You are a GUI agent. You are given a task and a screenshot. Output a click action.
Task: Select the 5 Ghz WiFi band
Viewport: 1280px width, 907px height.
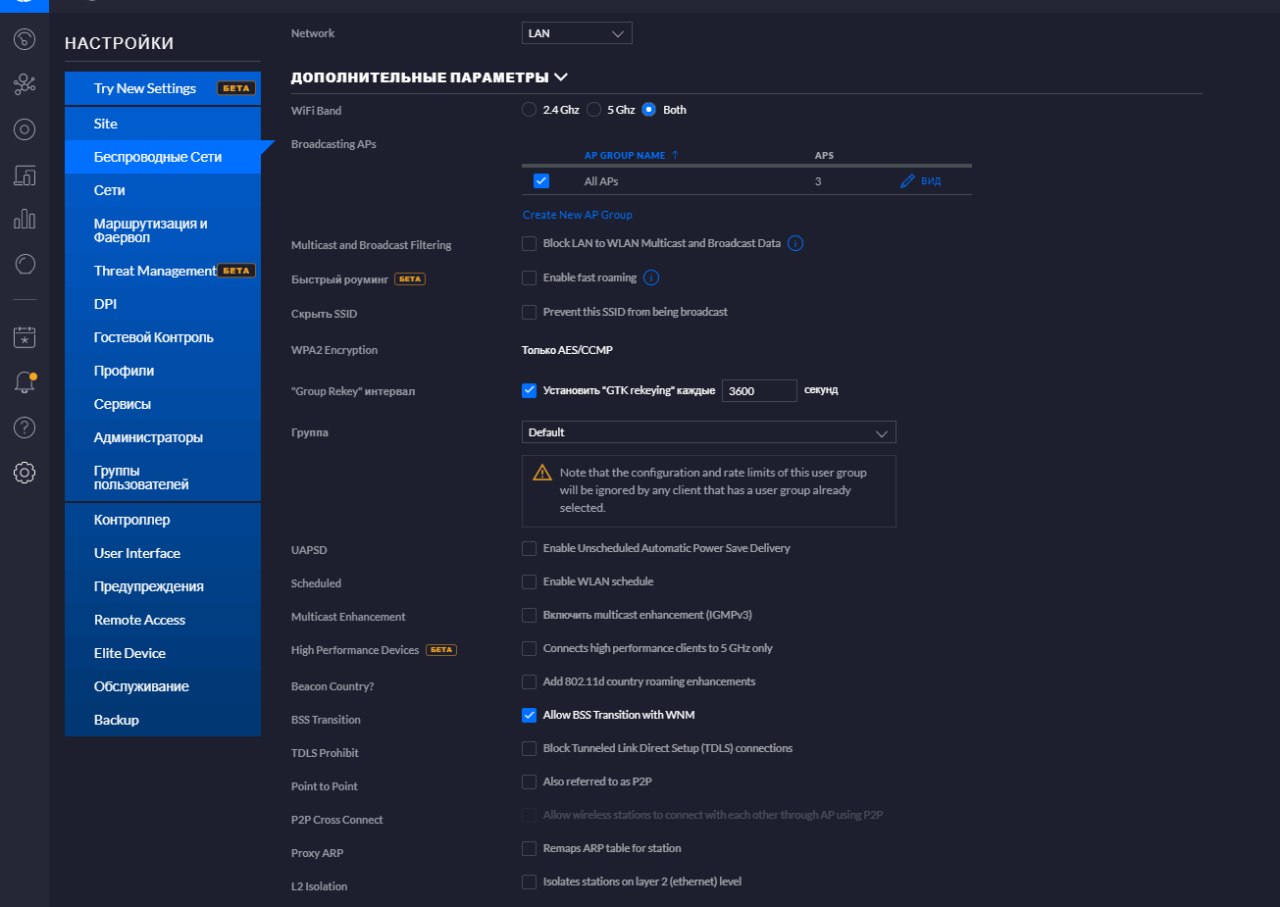coord(593,110)
